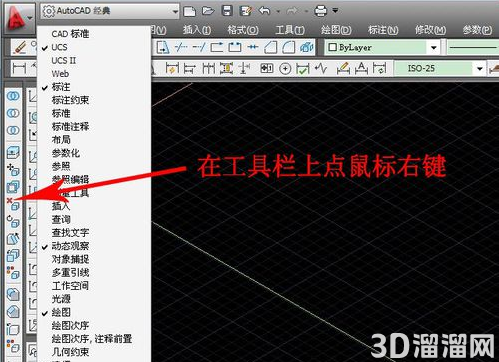The width and height of the screenshot is (499, 362).
Task: Open the Quick Access Toolbar customize arrow
Action: (x=336, y=11)
